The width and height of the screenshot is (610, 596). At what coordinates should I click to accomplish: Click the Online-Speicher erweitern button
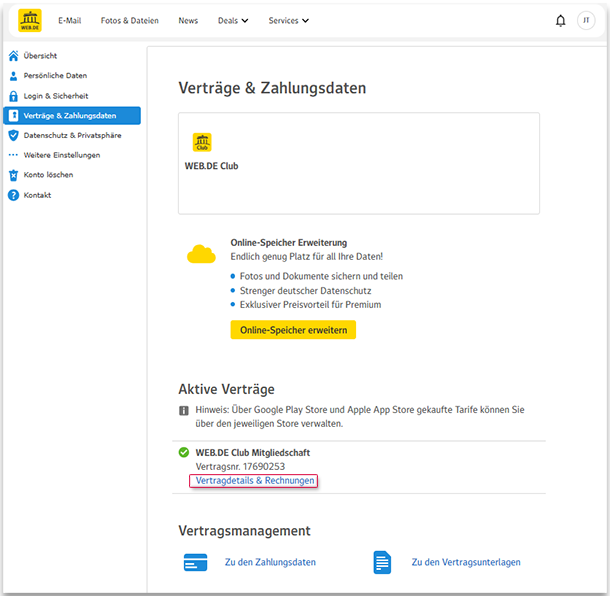point(293,330)
